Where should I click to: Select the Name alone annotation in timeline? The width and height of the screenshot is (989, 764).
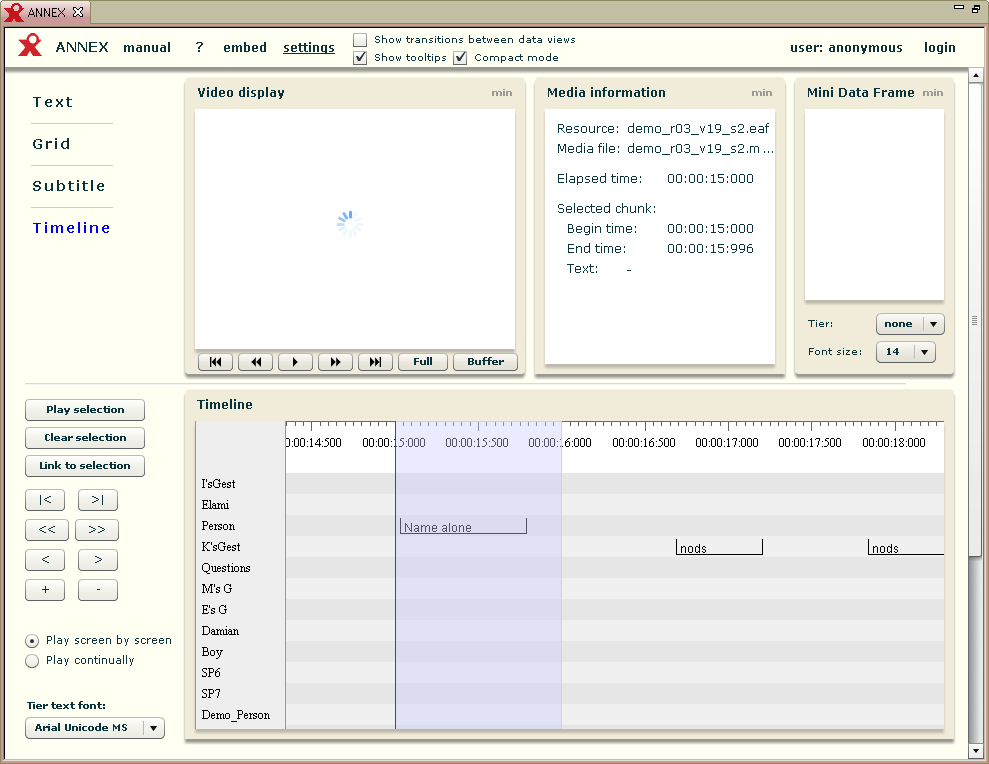pos(462,527)
